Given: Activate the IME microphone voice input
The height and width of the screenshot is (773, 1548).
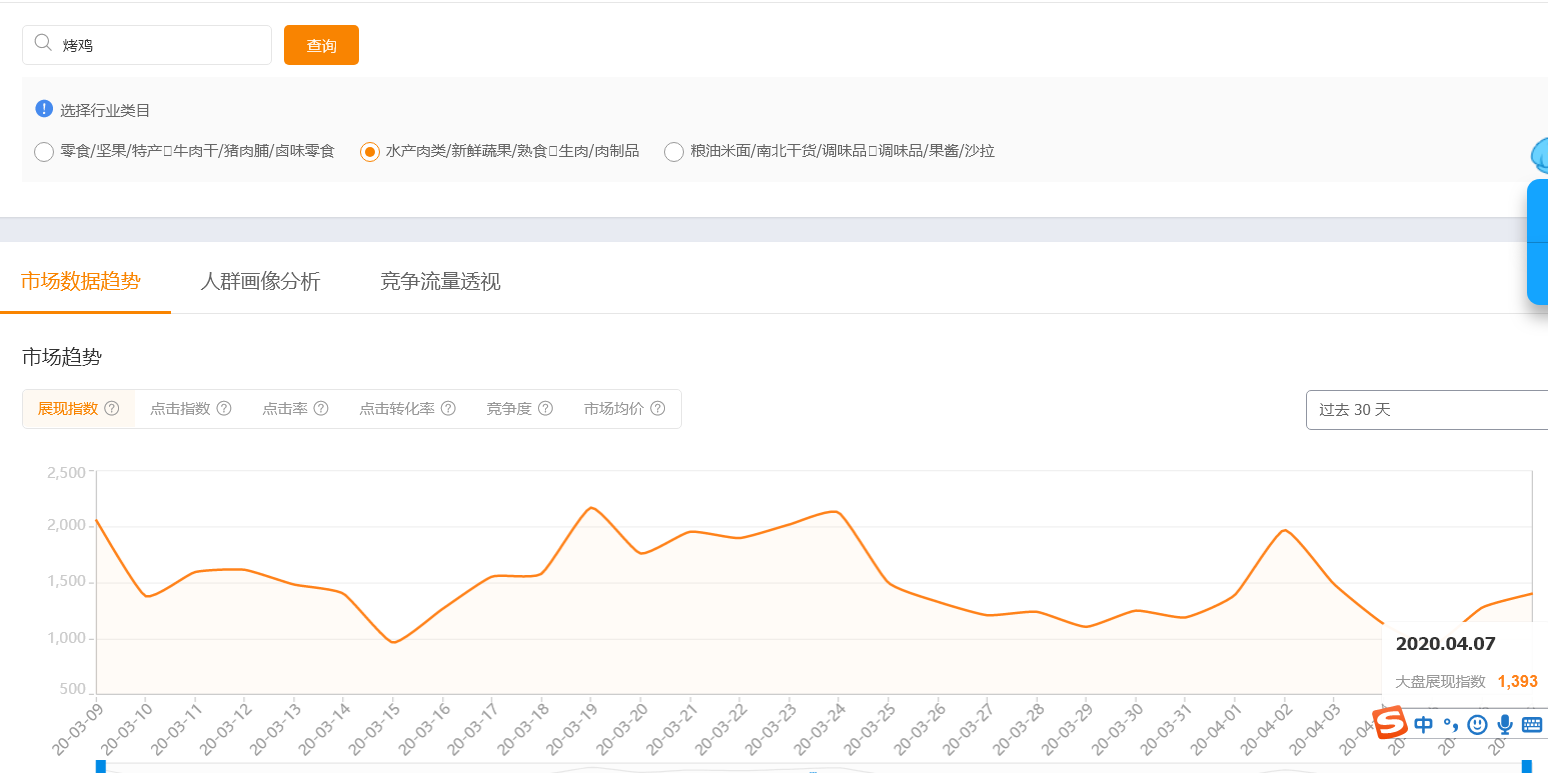Looking at the screenshot, I should pyautogui.click(x=1504, y=724).
